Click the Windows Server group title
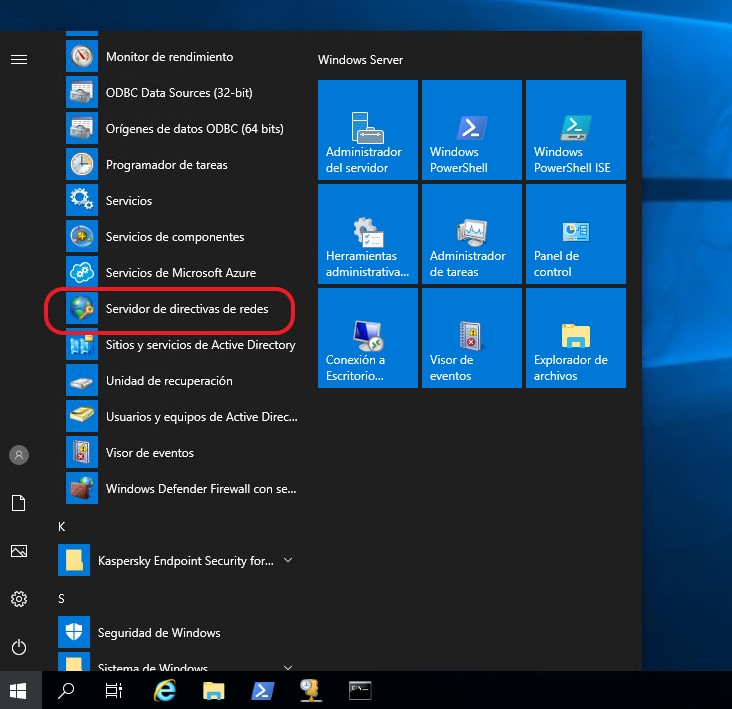 tap(360, 60)
